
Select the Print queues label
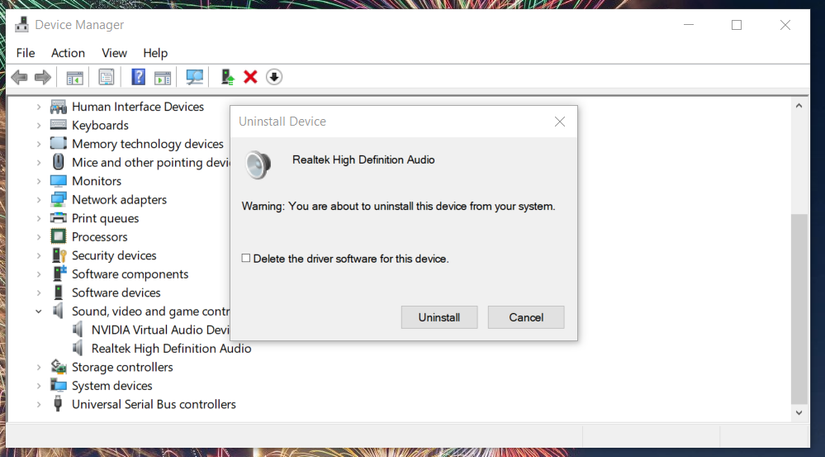(x=105, y=218)
